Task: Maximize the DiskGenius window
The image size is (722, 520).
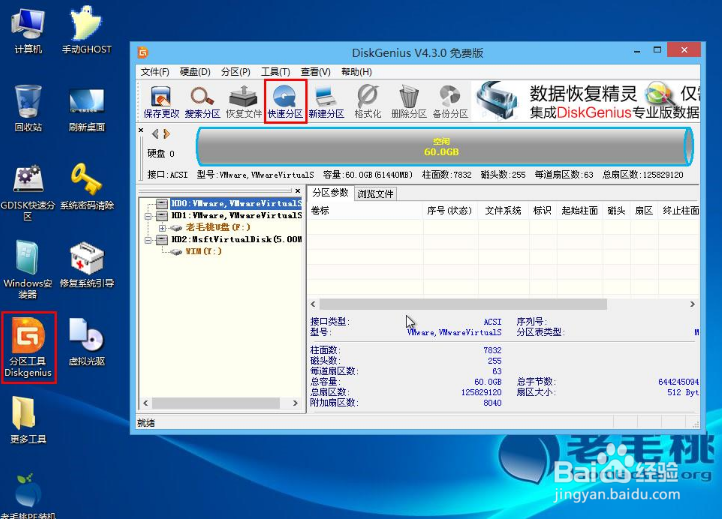Action: click(x=657, y=50)
